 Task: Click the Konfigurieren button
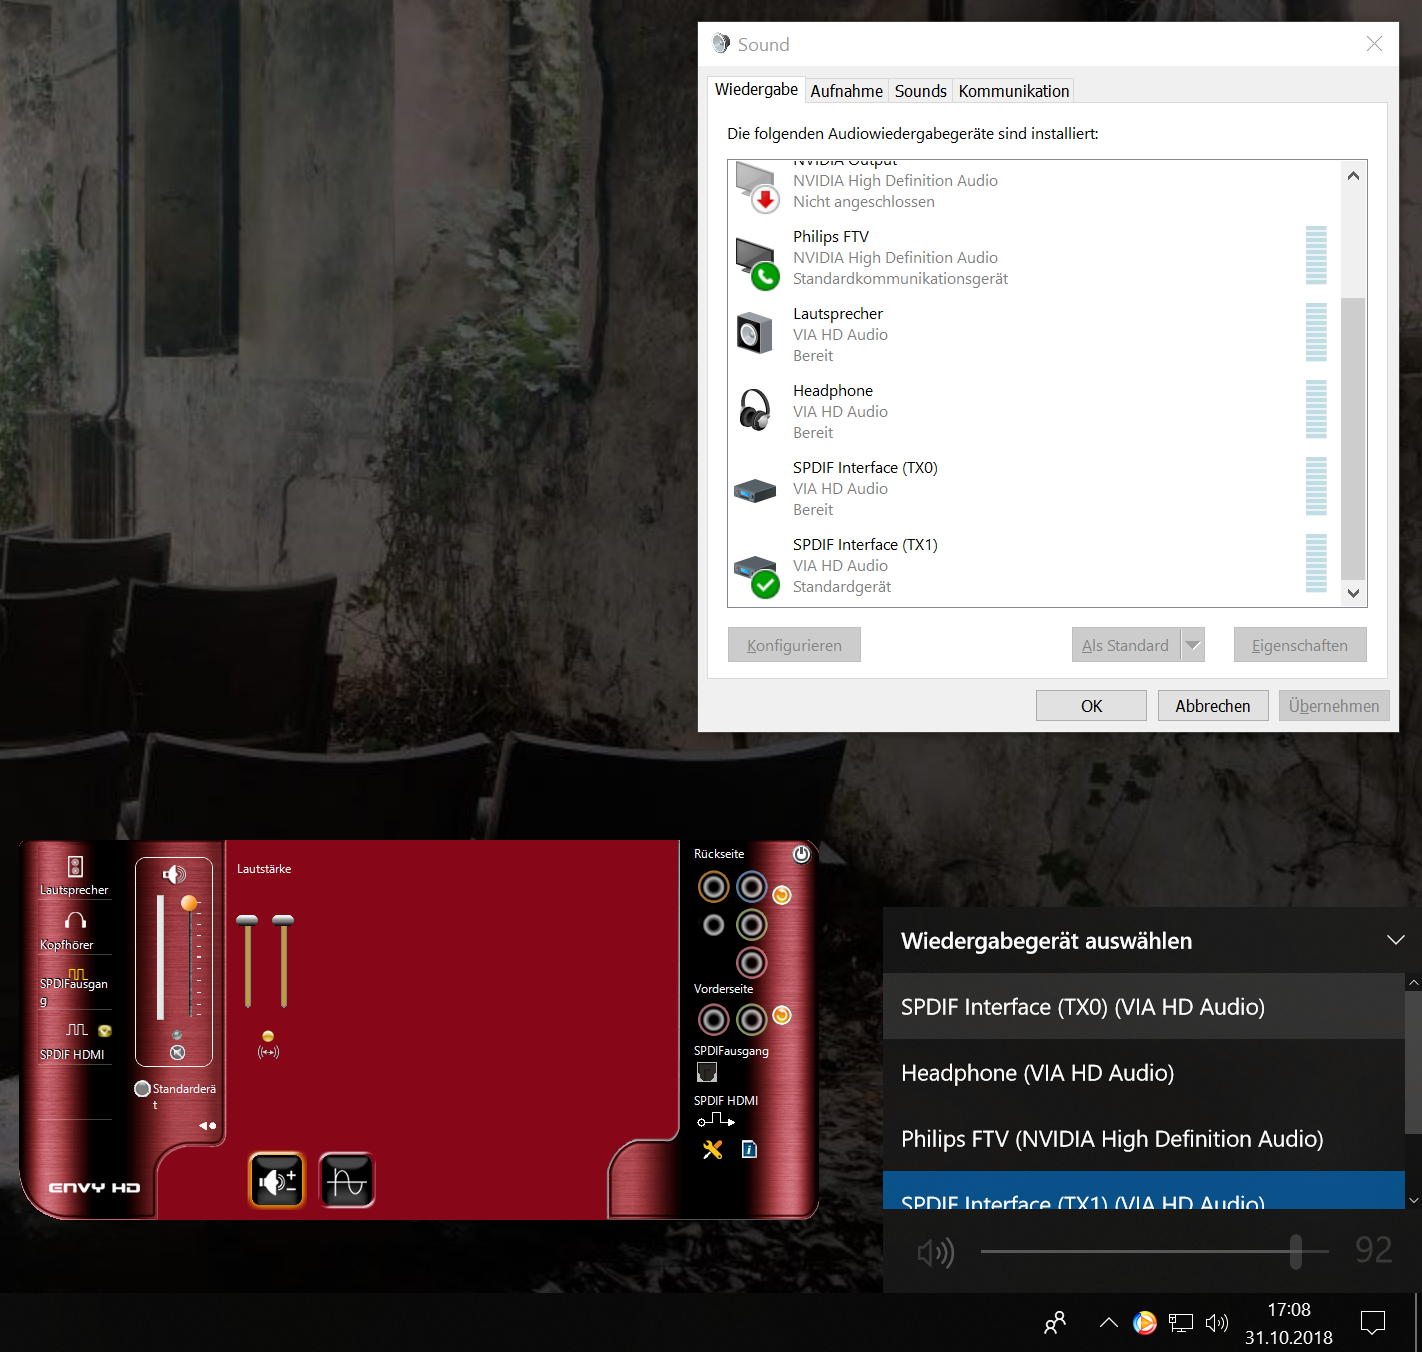pyautogui.click(x=794, y=645)
